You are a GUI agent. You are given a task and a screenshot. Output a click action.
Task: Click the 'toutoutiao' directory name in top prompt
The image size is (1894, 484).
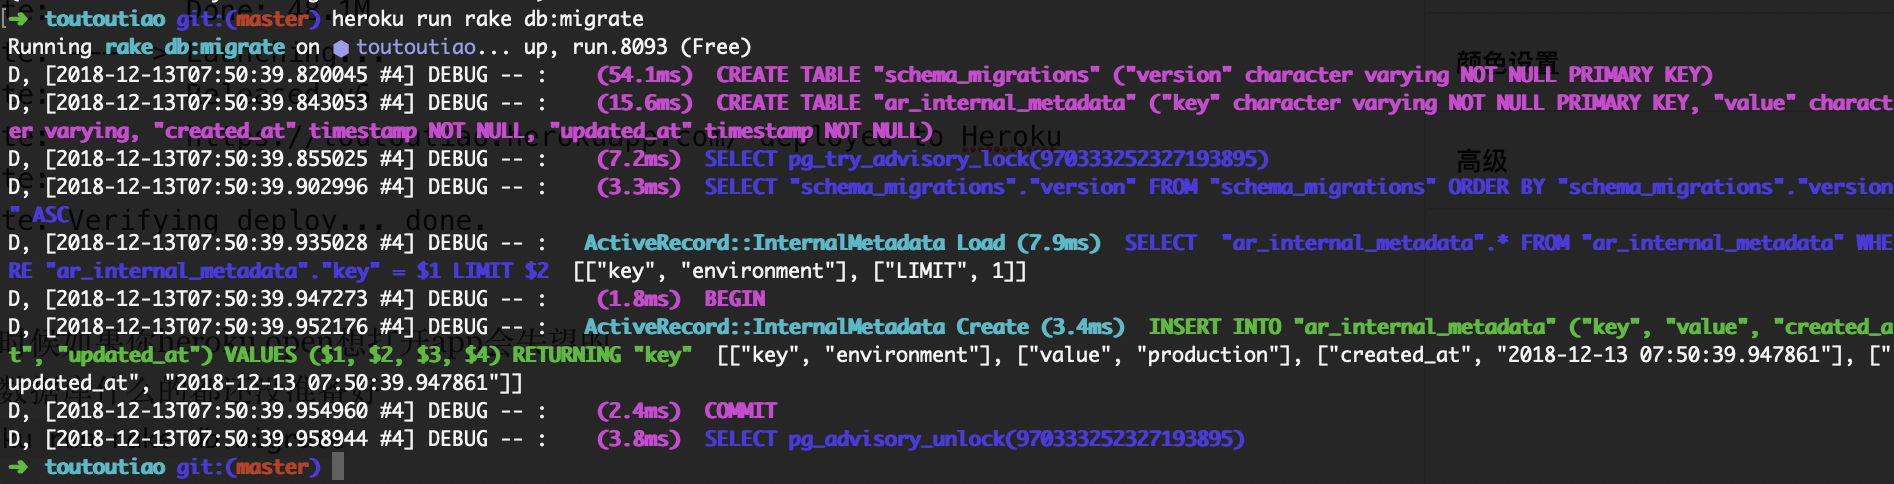pyautogui.click(x=105, y=19)
